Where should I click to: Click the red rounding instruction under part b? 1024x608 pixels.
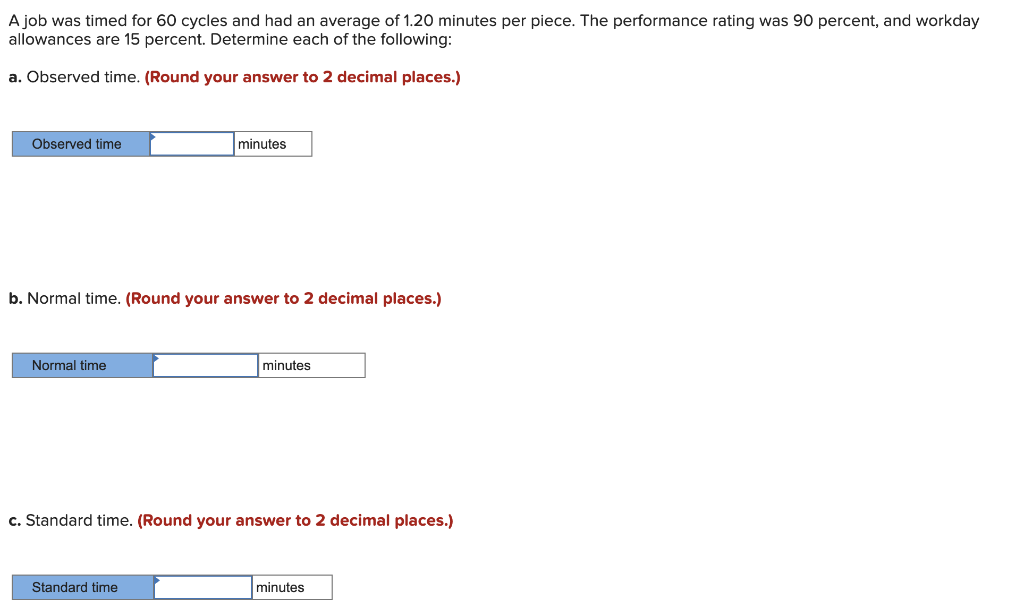pos(284,298)
